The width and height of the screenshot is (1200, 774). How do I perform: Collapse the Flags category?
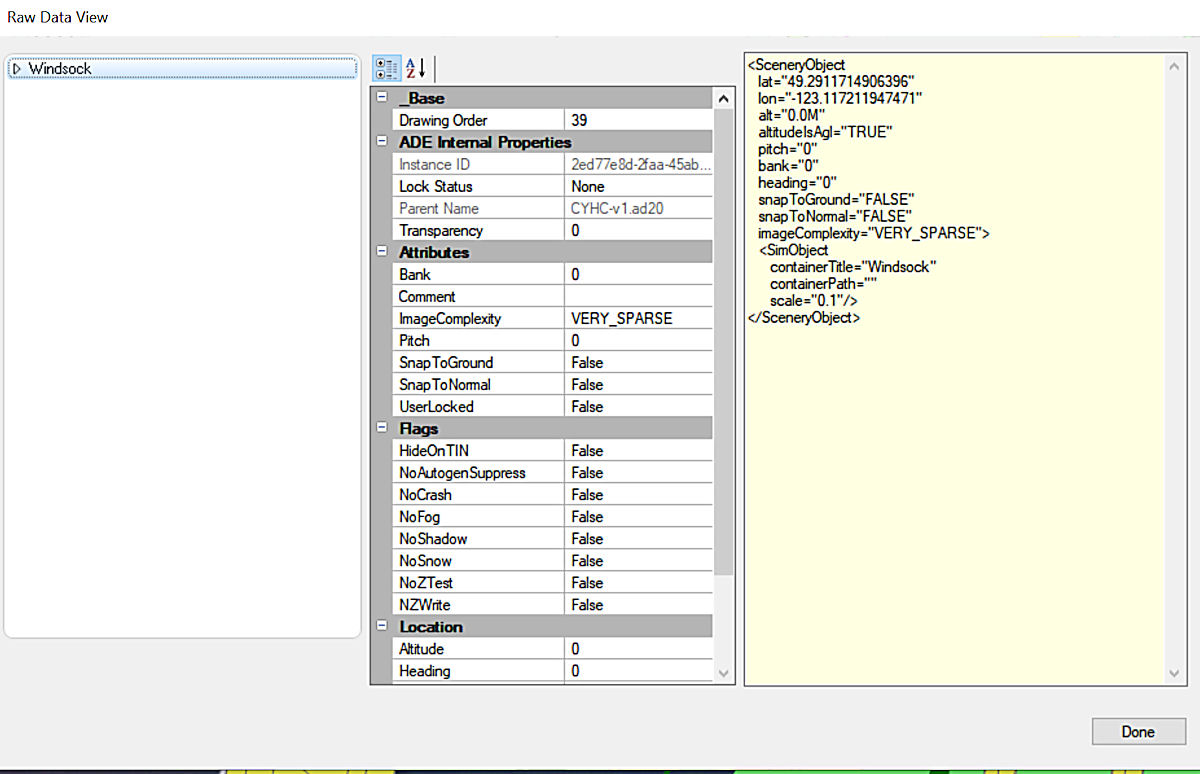pos(382,428)
